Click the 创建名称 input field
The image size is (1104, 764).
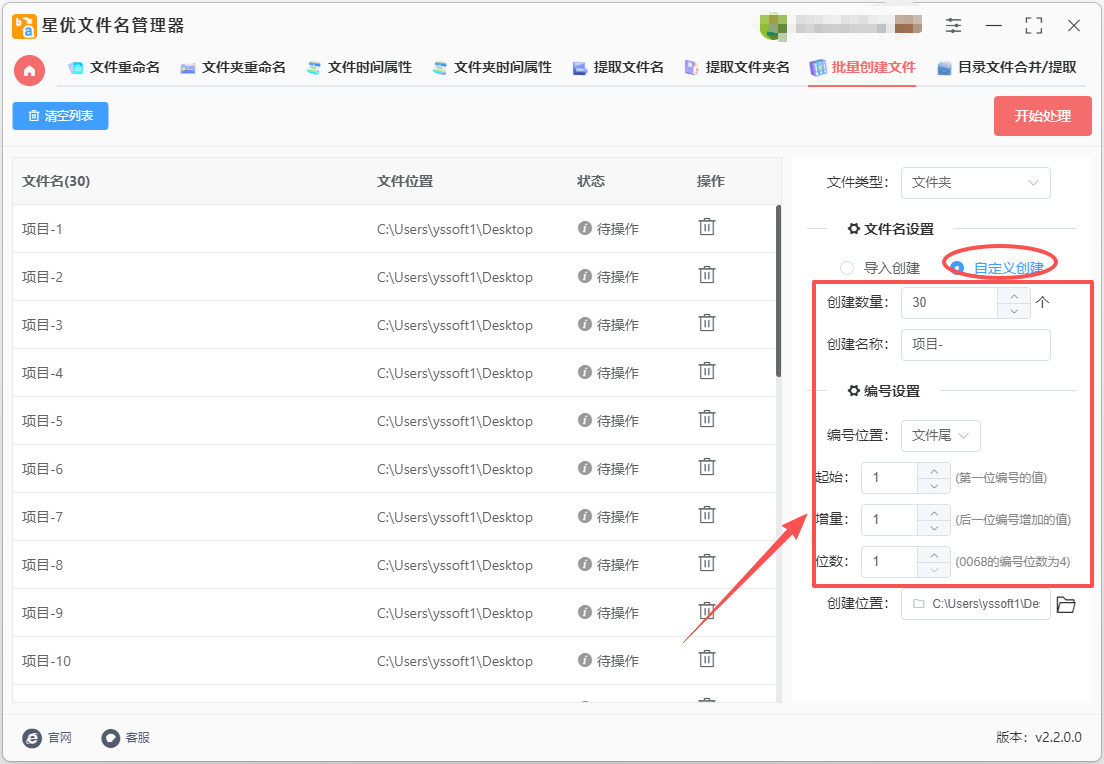975,345
